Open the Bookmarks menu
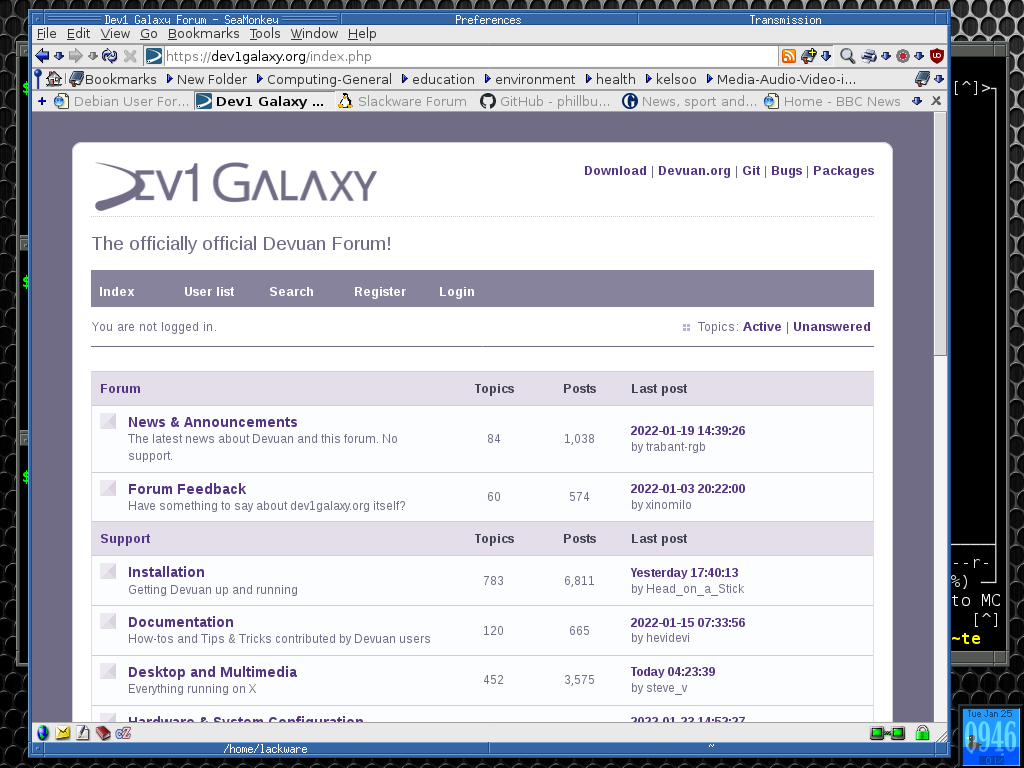 203,33
